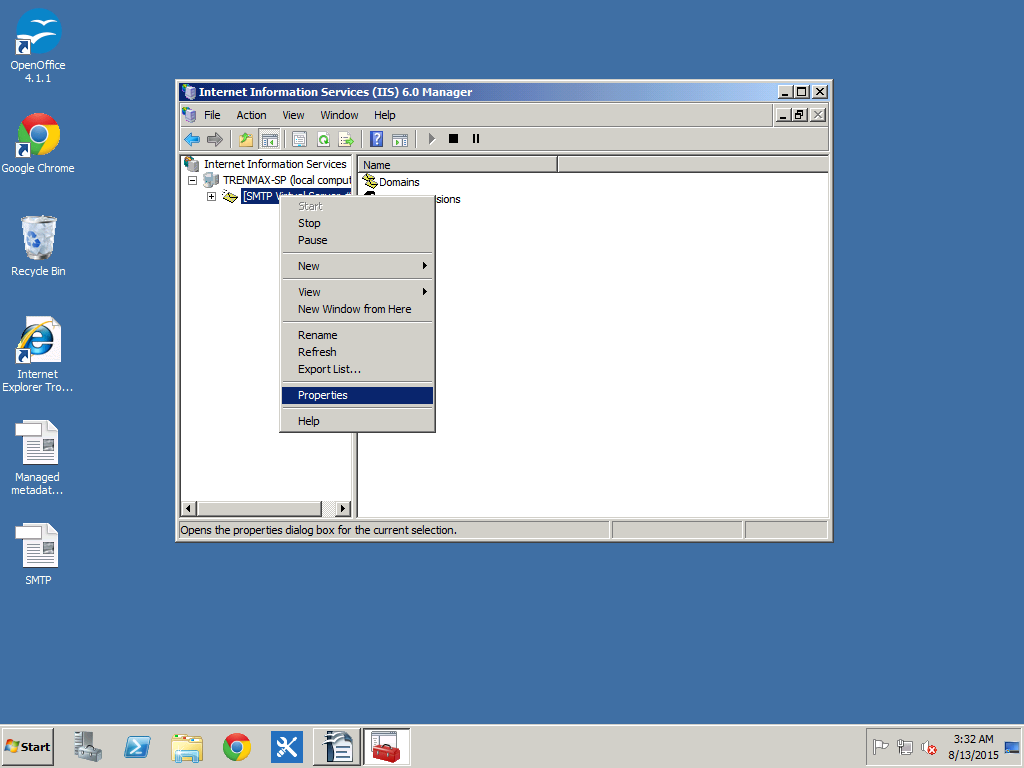Open the File menu
Screen dimensions: 1024x768
[x=212, y=115]
